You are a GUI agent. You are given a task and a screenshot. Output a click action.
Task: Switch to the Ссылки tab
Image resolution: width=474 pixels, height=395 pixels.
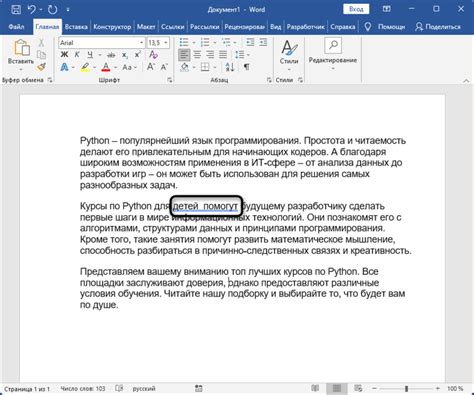tap(173, 27)
